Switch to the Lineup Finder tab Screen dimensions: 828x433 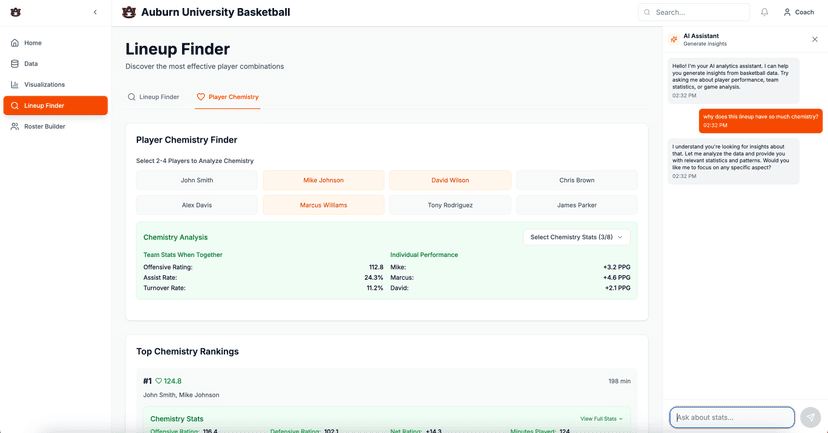tap(154, 97)
